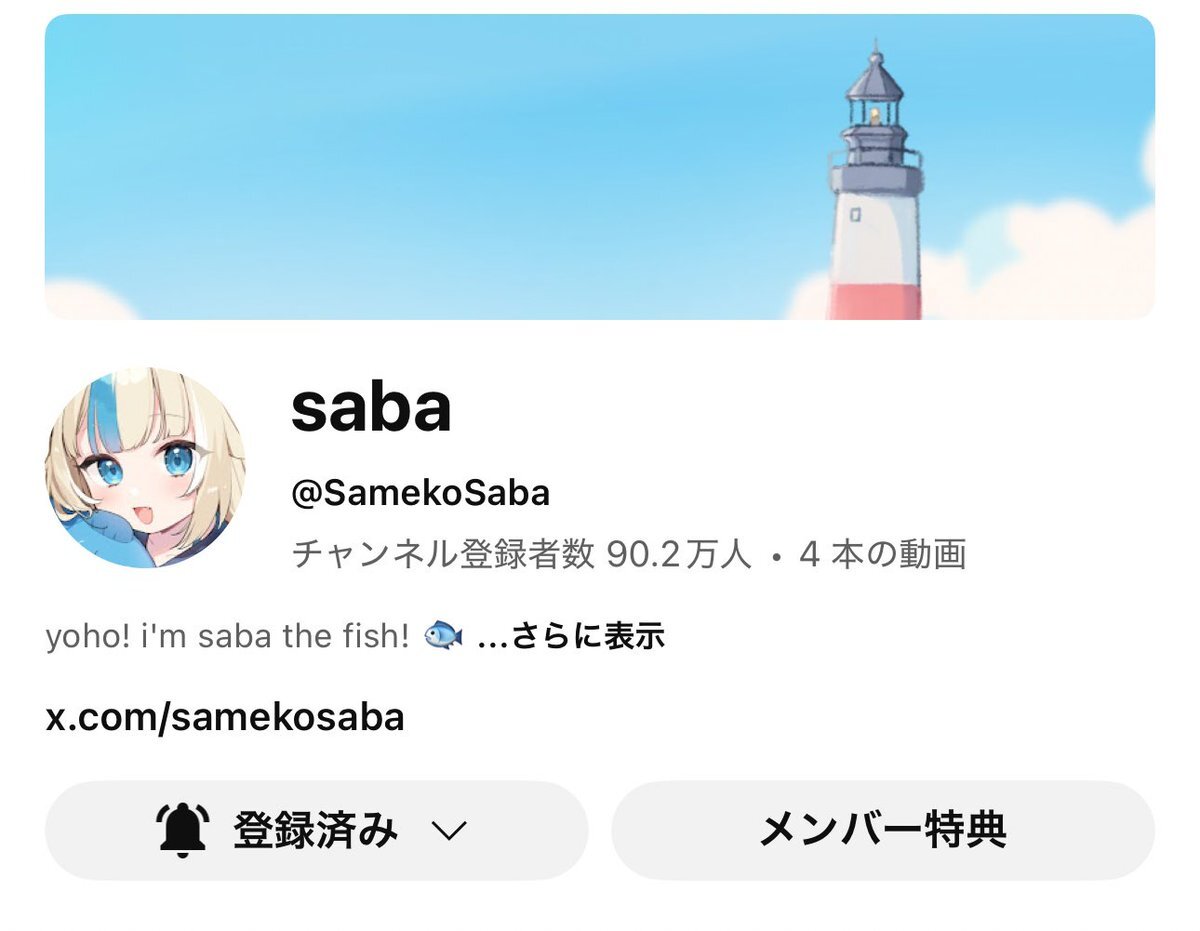
Task: Open the x.com/samekosaba link
Action: 225,717
